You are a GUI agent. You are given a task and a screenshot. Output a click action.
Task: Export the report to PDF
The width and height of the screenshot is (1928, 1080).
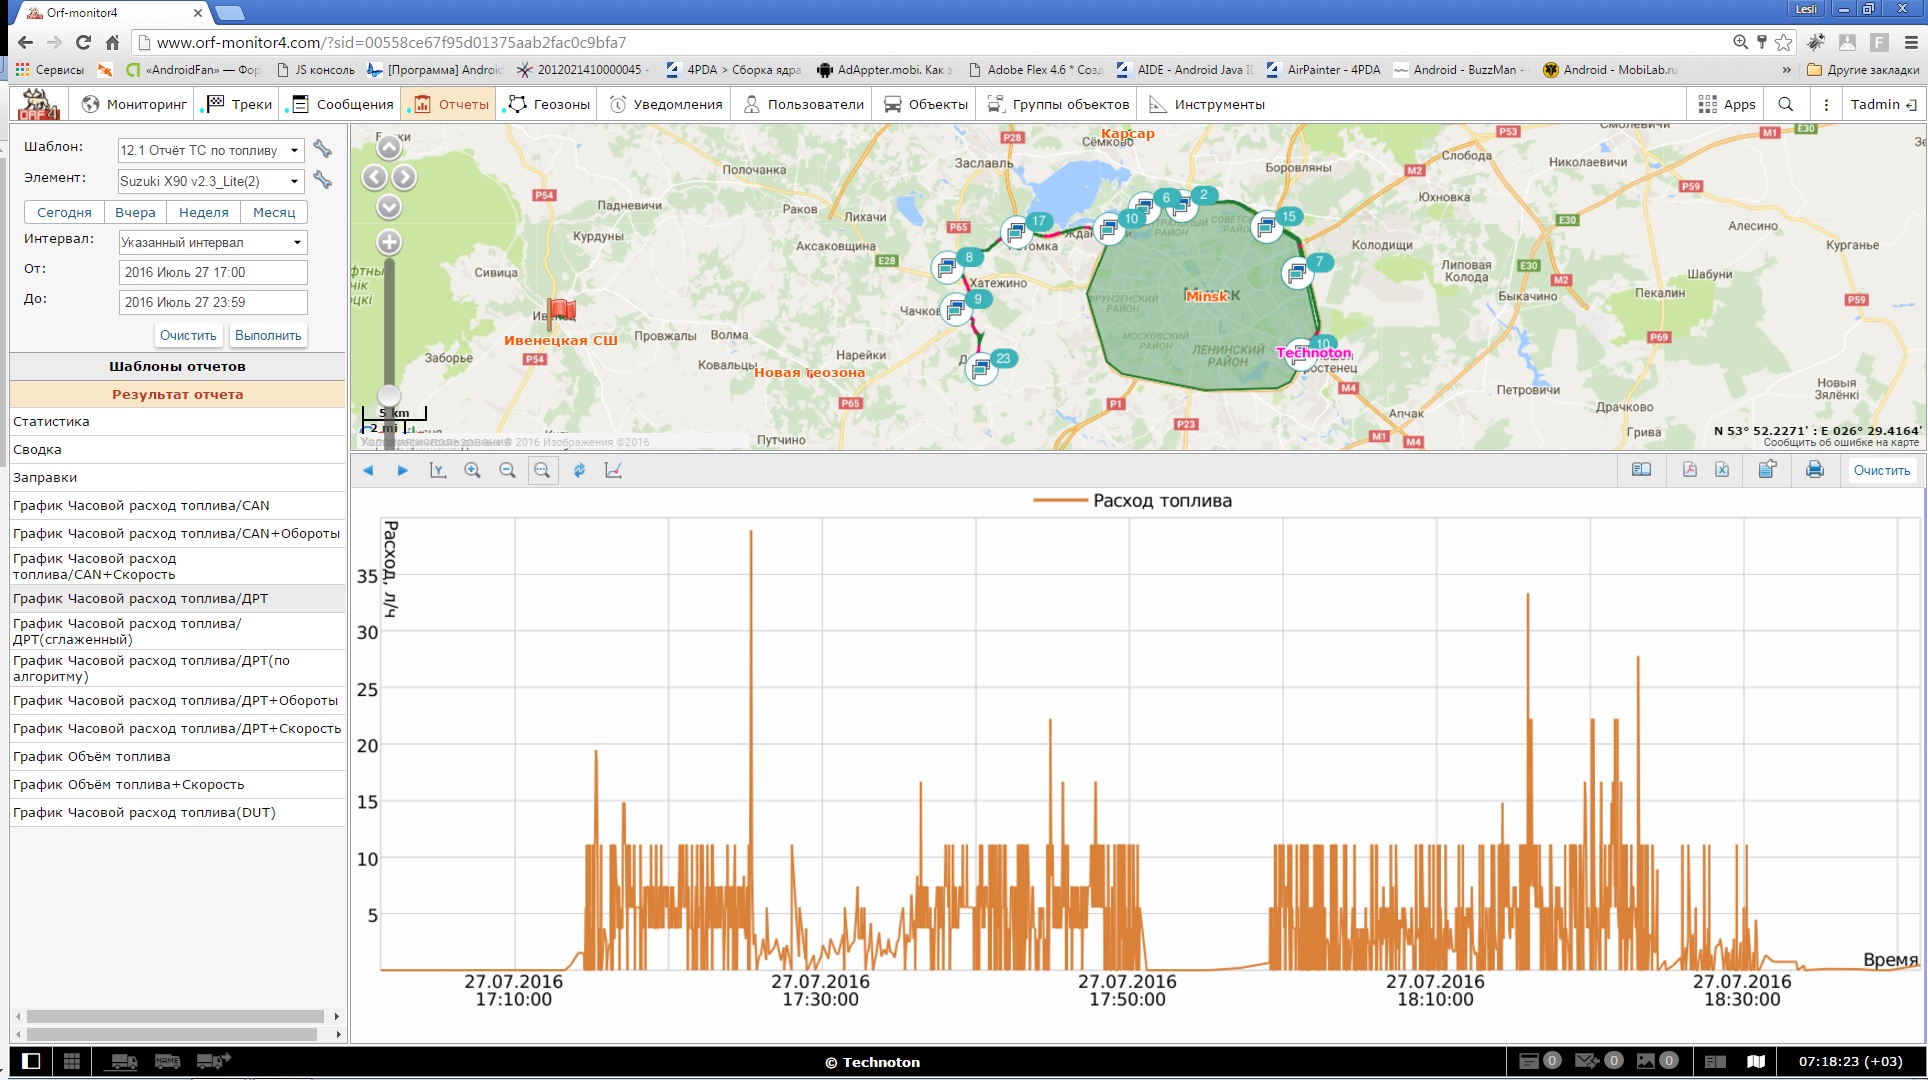[x=1689, y=470]
